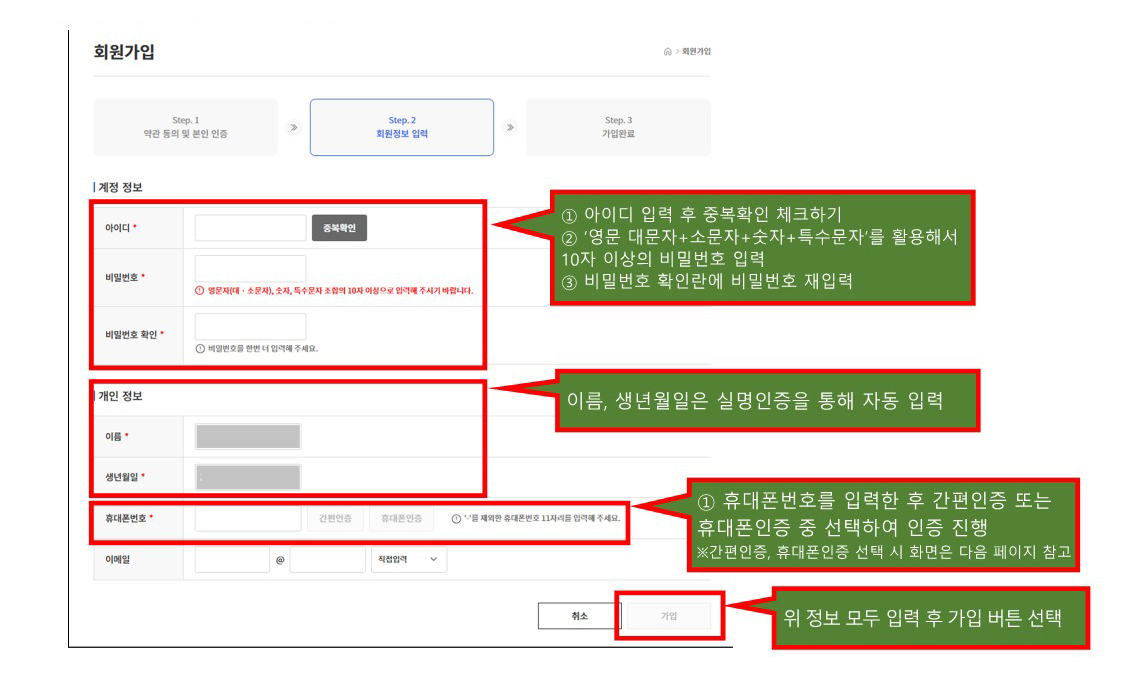Click the 비밀번호를 한번 더 입력해 주세요 hint
Screen dimensions: 1123x680
(263, 348)
